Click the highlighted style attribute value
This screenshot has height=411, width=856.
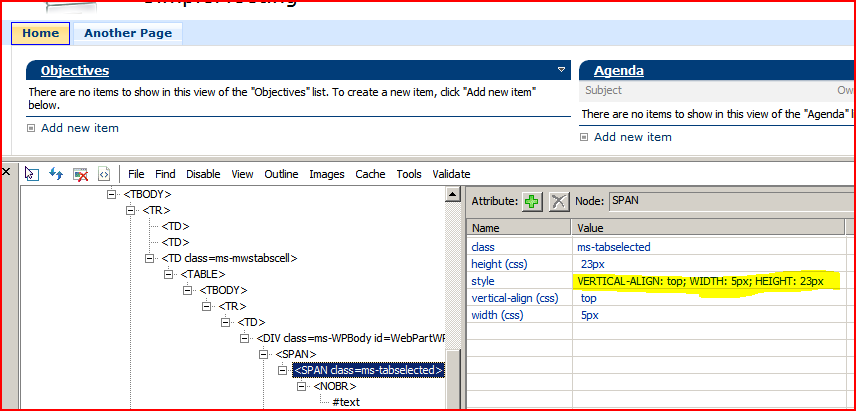700,281
